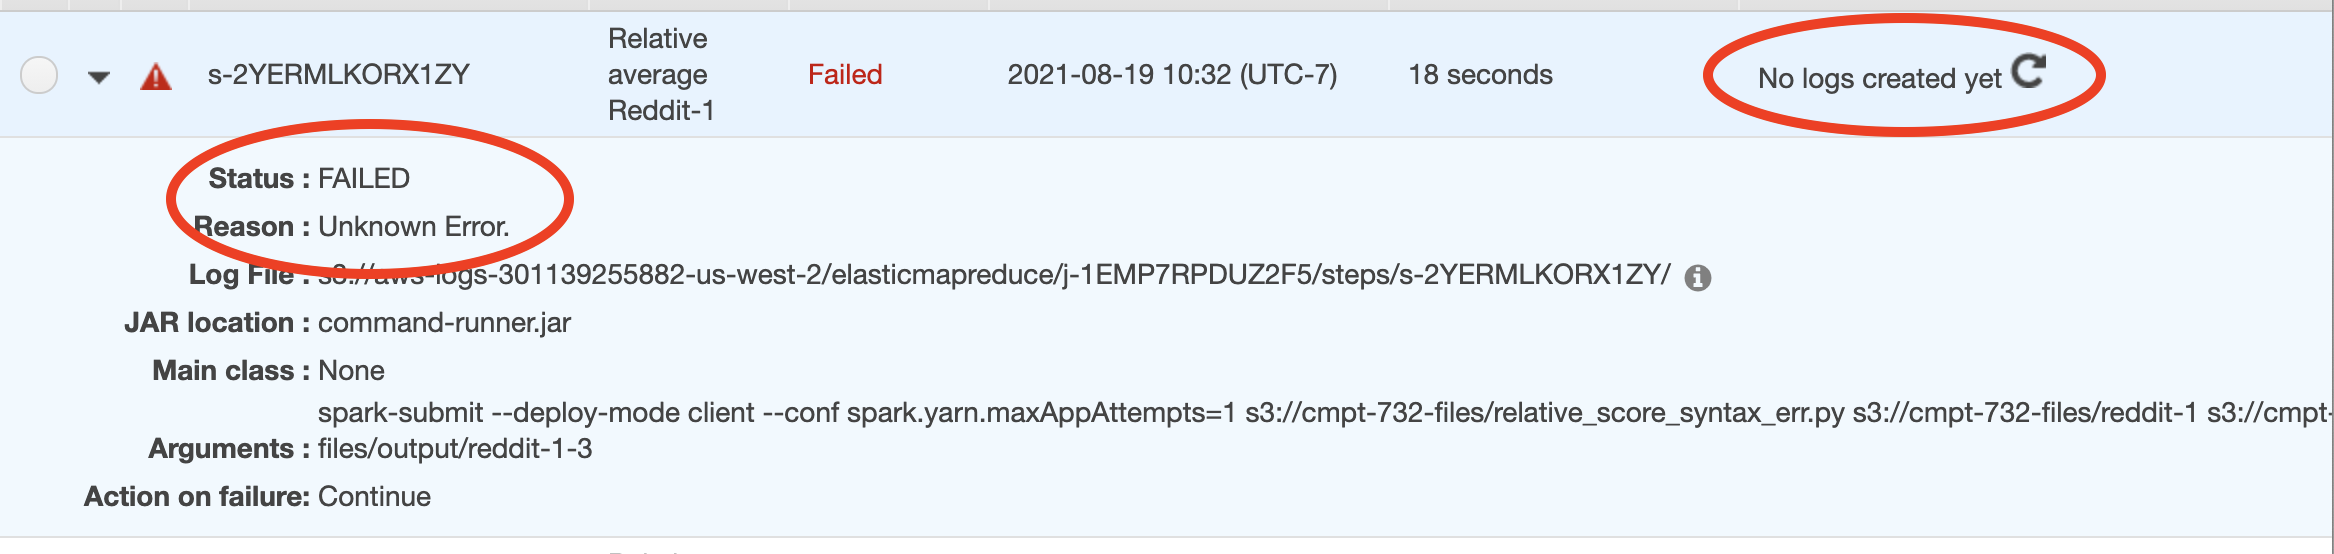Click the info icon beside the log file path
This screenshot has height=554, width=2334.
click(x=1697, y=277)
